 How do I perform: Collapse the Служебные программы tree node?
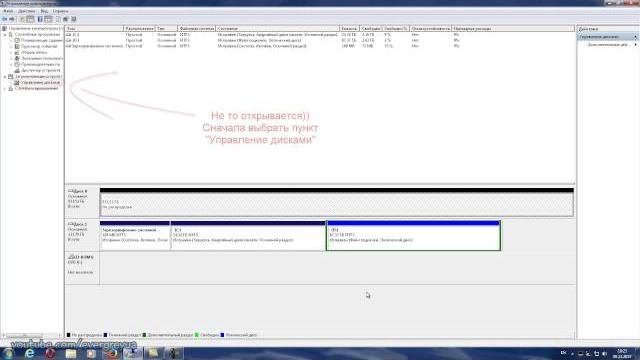5,35
